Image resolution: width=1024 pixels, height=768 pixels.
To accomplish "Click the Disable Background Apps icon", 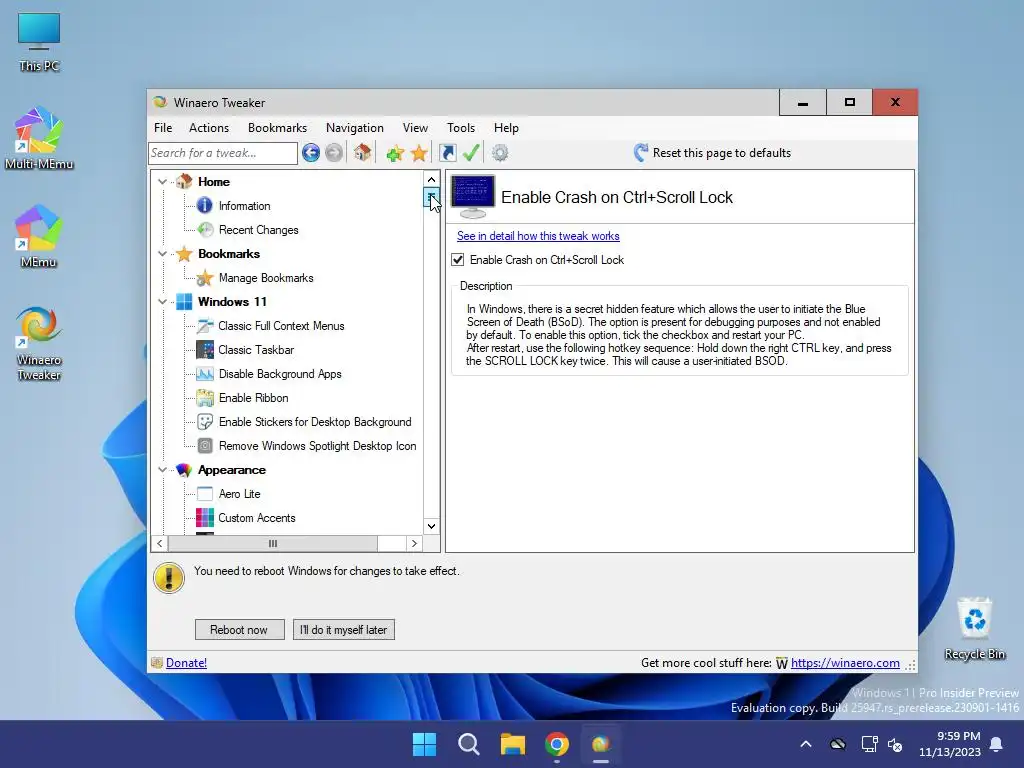I will click(x=205, y=374).
